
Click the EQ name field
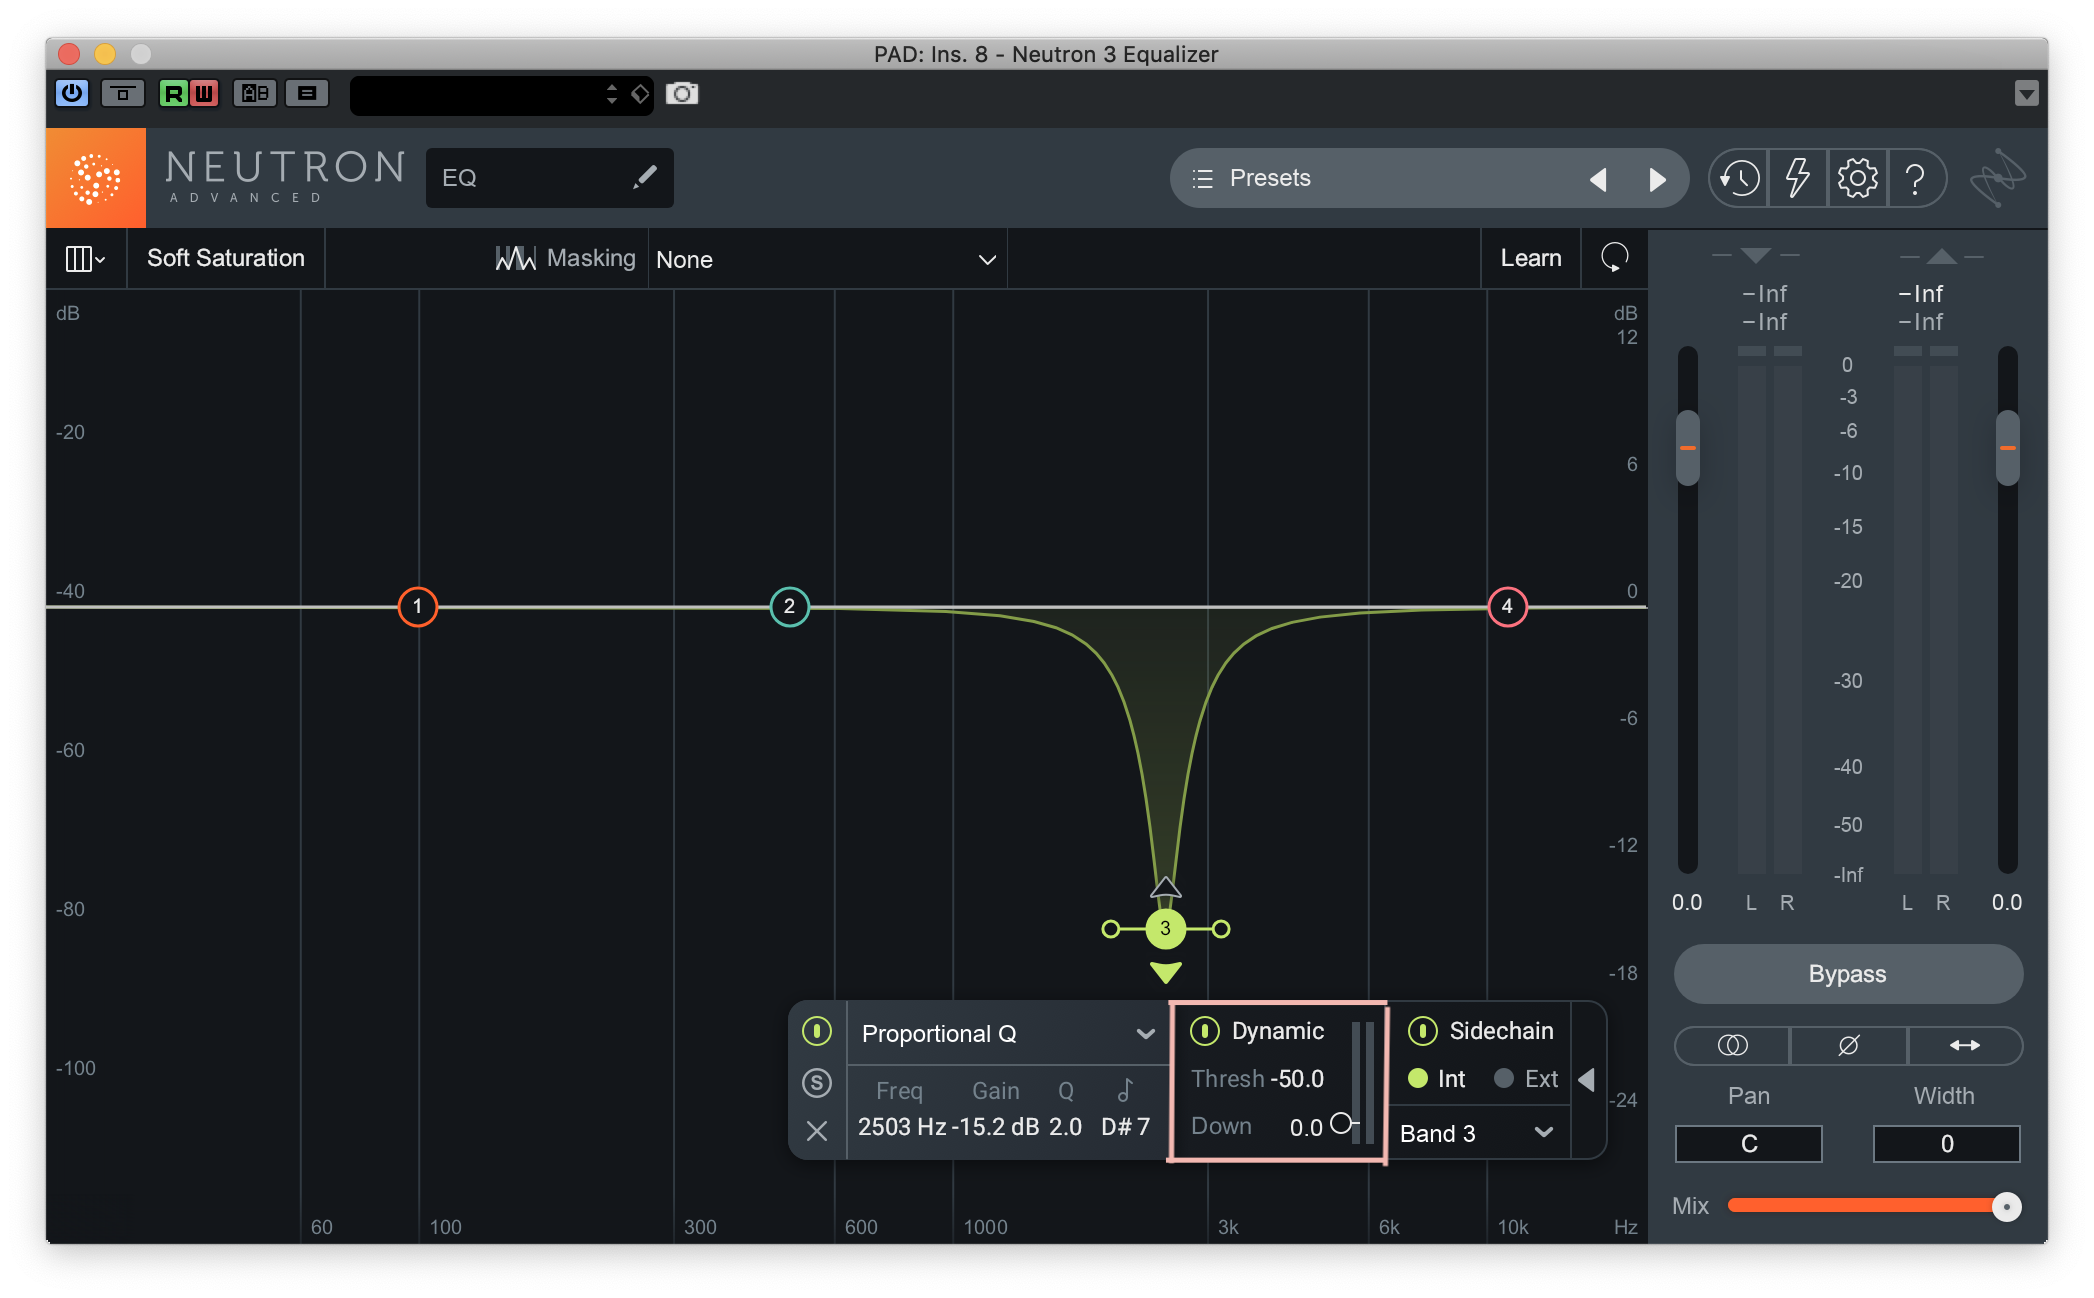pyautogui.click(x=549, y=178)
